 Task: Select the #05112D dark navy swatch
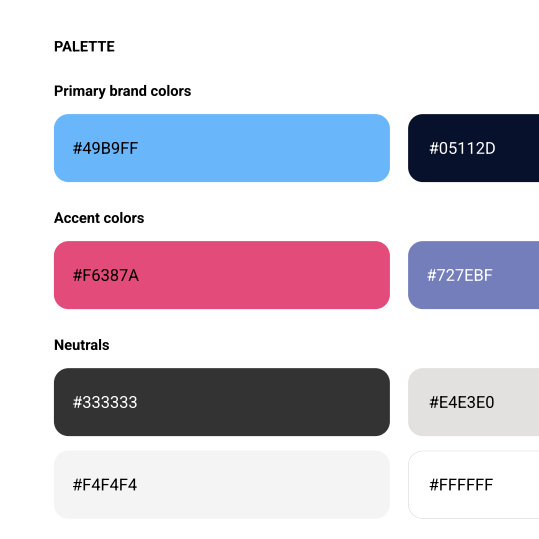(474, 148)
